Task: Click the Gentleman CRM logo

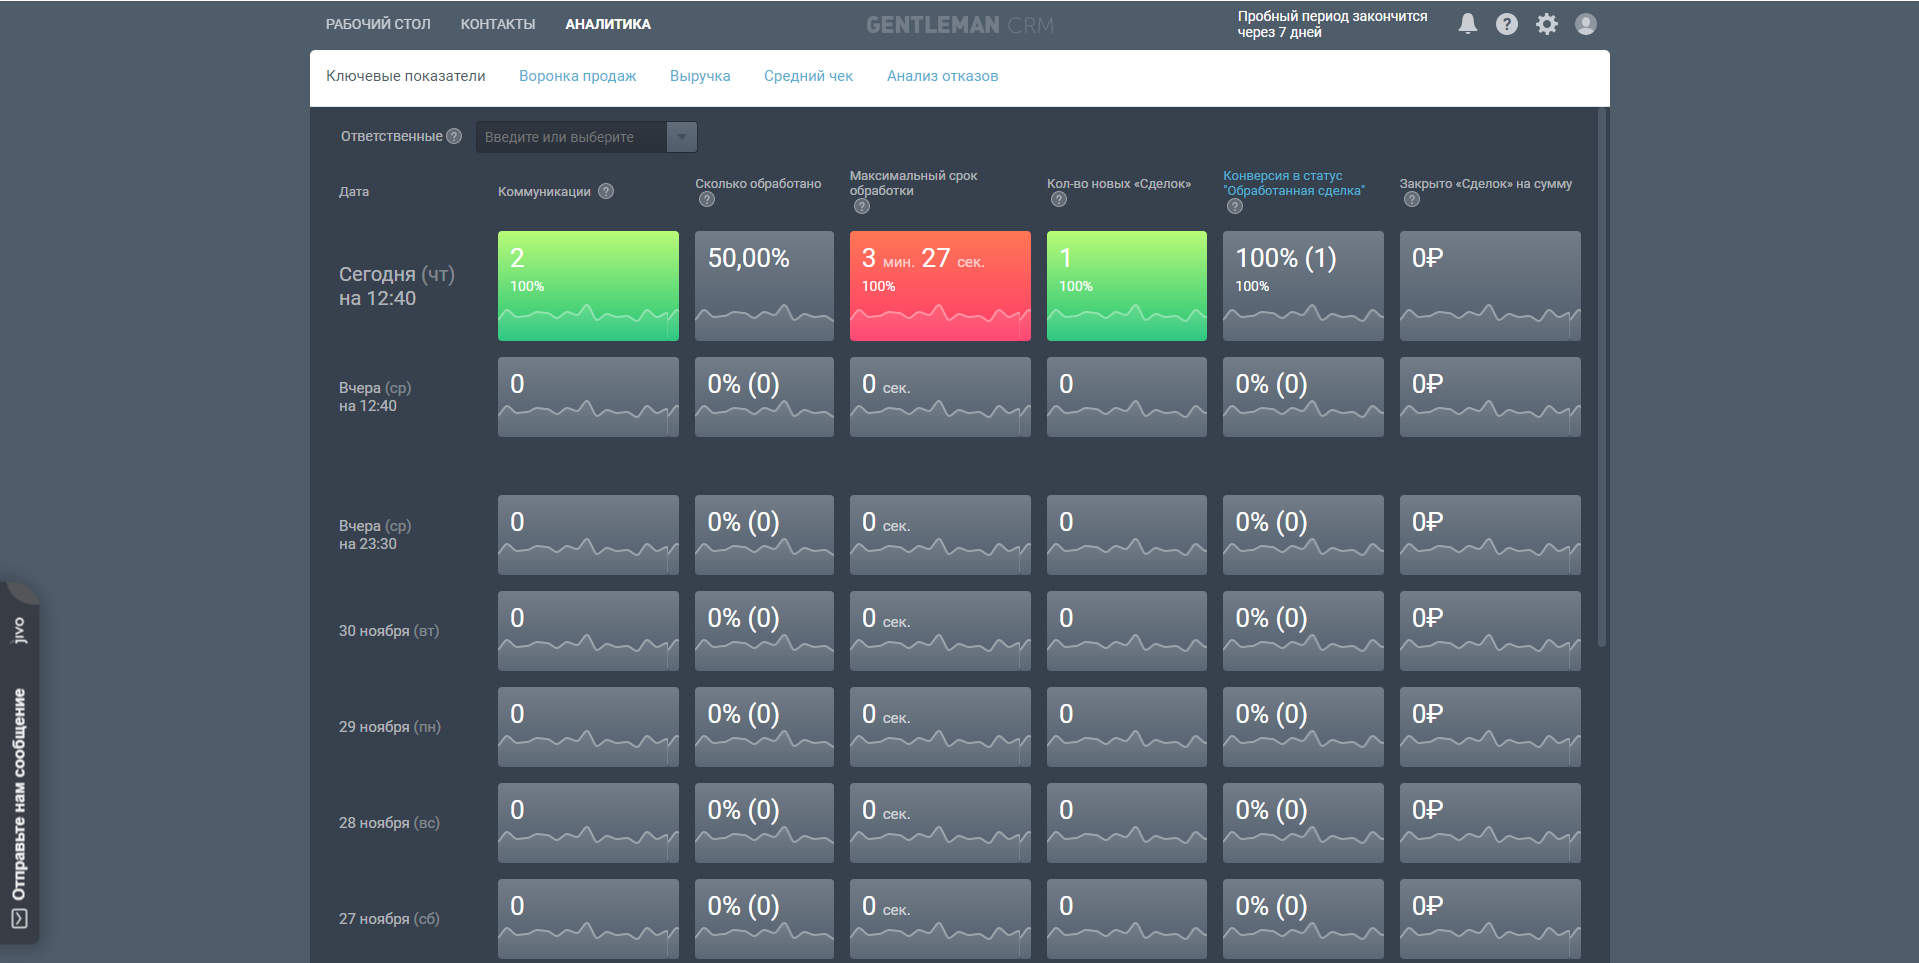Action: point(960,25)
